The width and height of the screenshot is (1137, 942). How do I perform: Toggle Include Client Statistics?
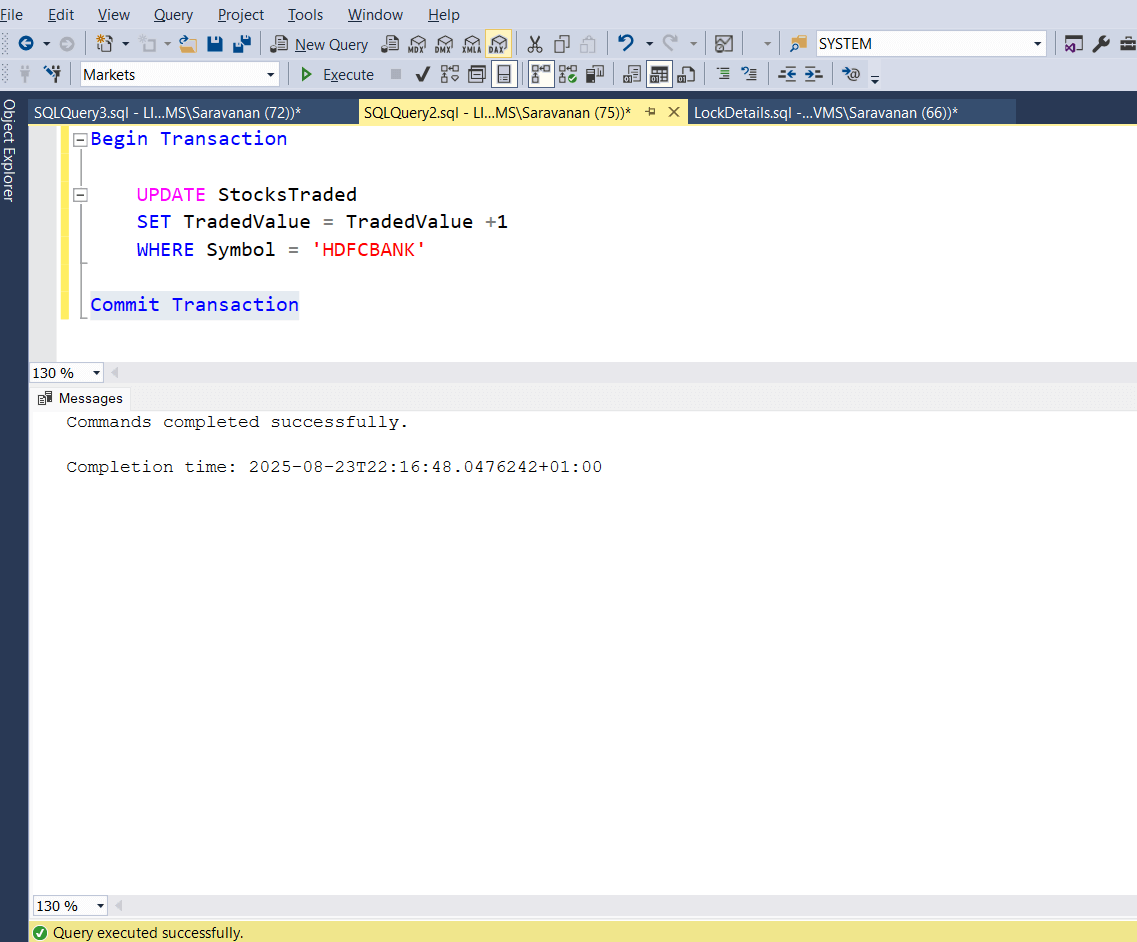[x=595, y=74]
